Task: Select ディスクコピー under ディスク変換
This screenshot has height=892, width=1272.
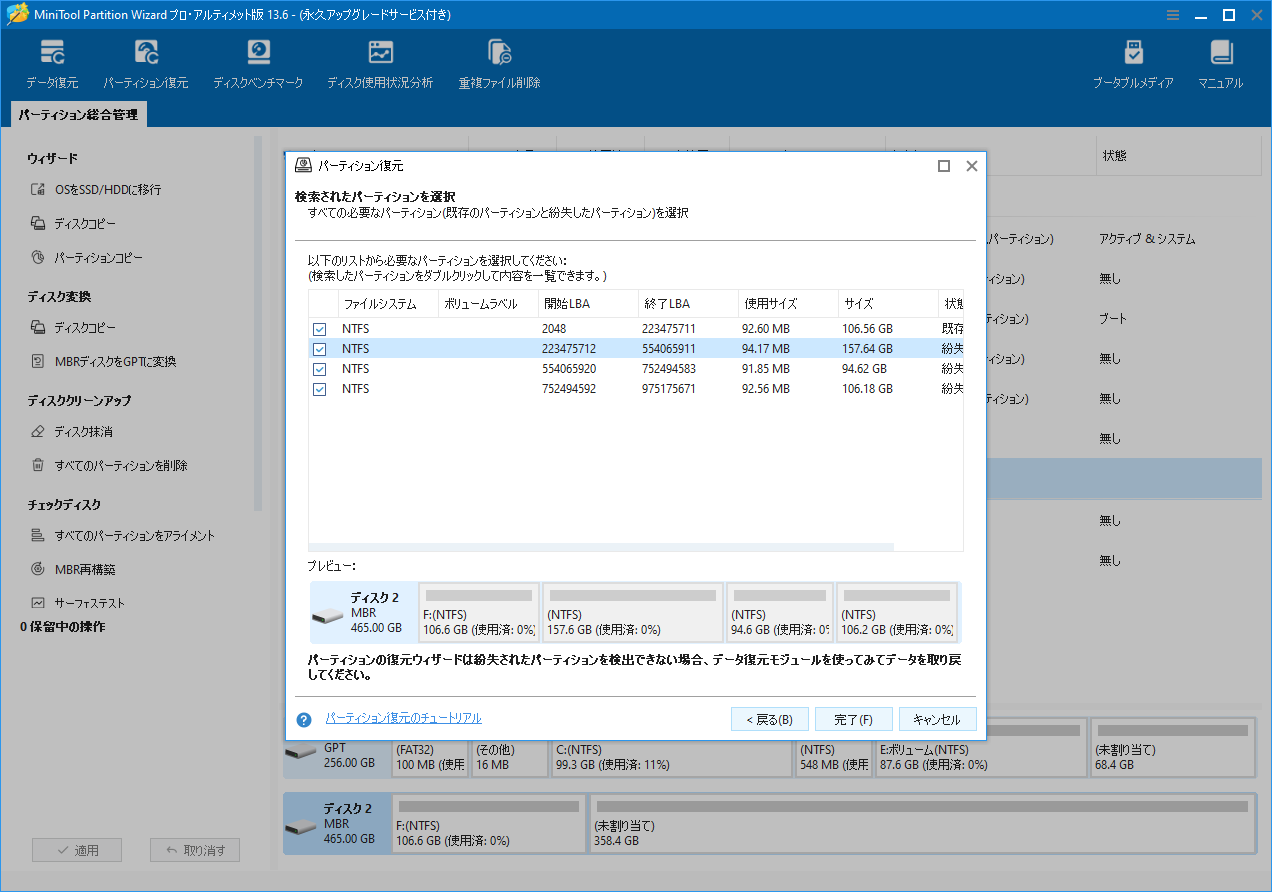Action: point(73,327)
